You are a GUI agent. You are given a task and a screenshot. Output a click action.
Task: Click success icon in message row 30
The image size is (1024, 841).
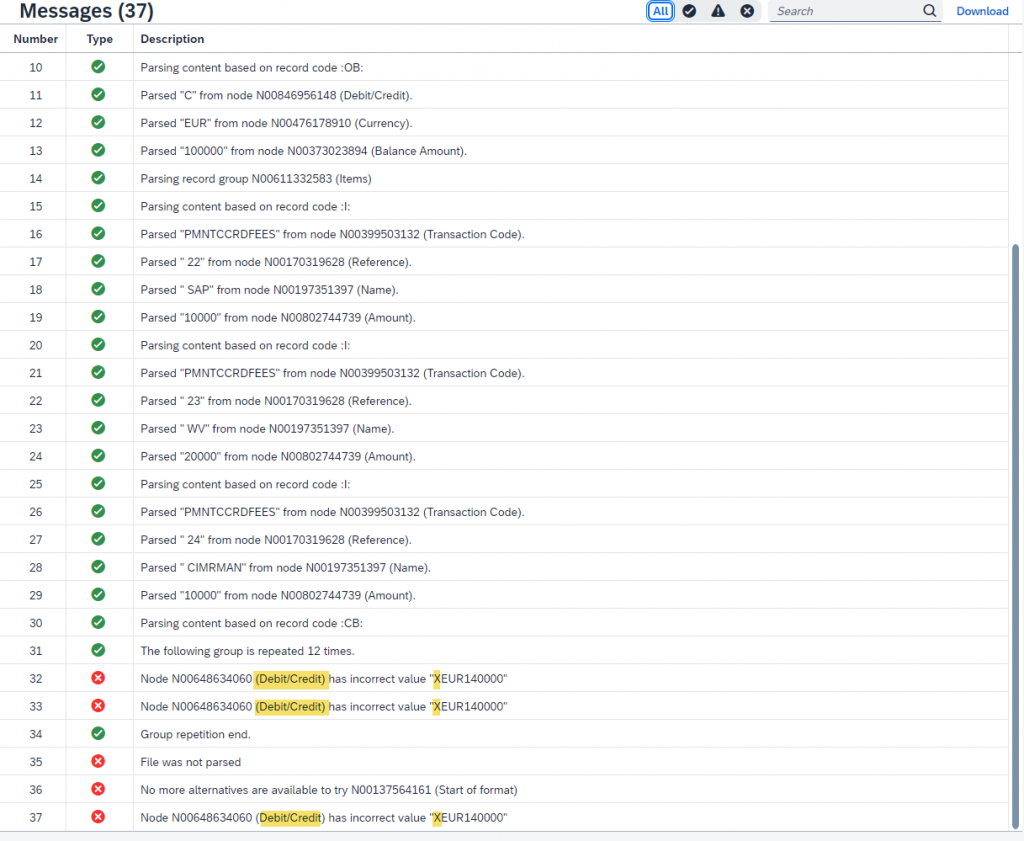click(x=98, y=622)
